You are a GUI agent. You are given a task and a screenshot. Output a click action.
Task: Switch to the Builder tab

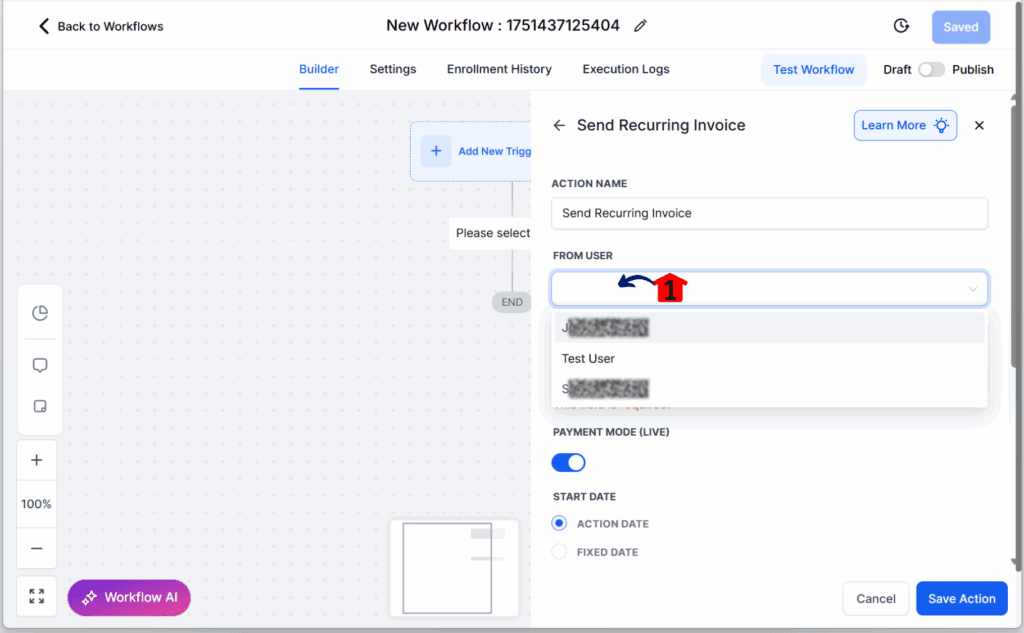coord(319,69)
